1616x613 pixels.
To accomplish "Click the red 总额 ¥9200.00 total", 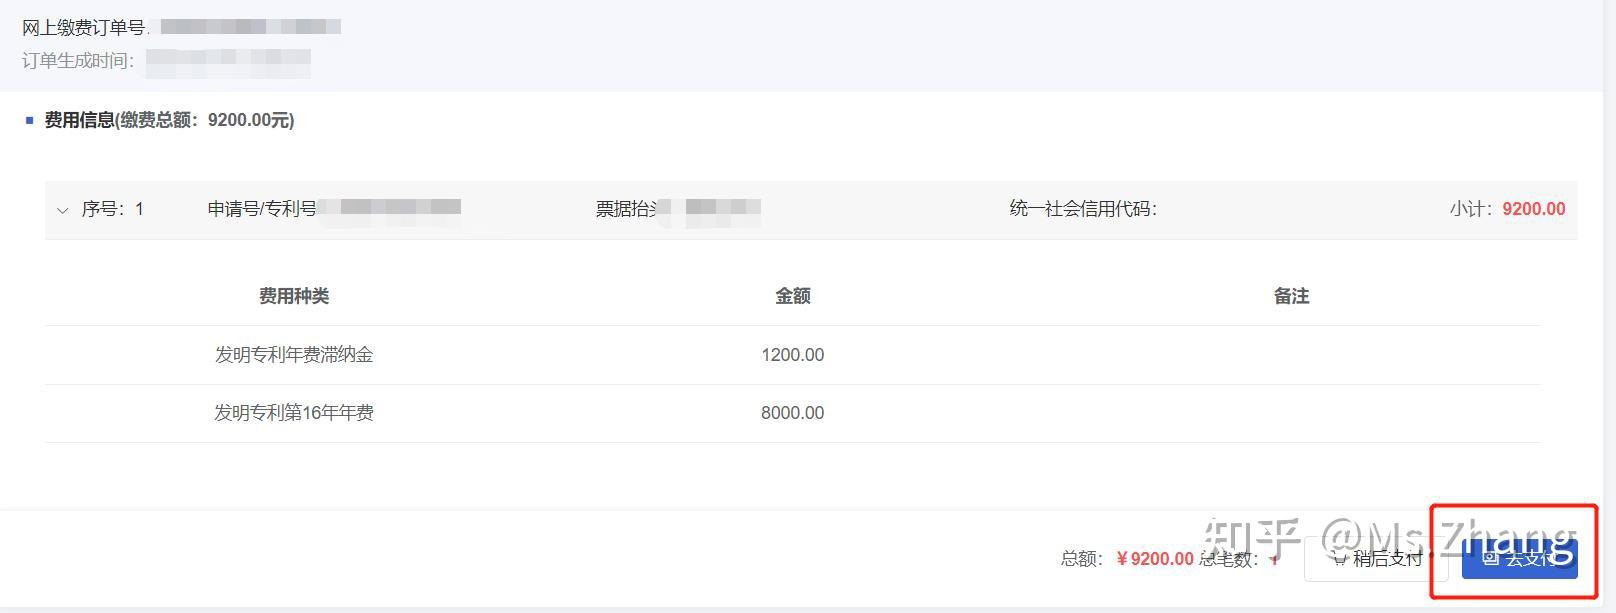I will [x=1155, y=559].
